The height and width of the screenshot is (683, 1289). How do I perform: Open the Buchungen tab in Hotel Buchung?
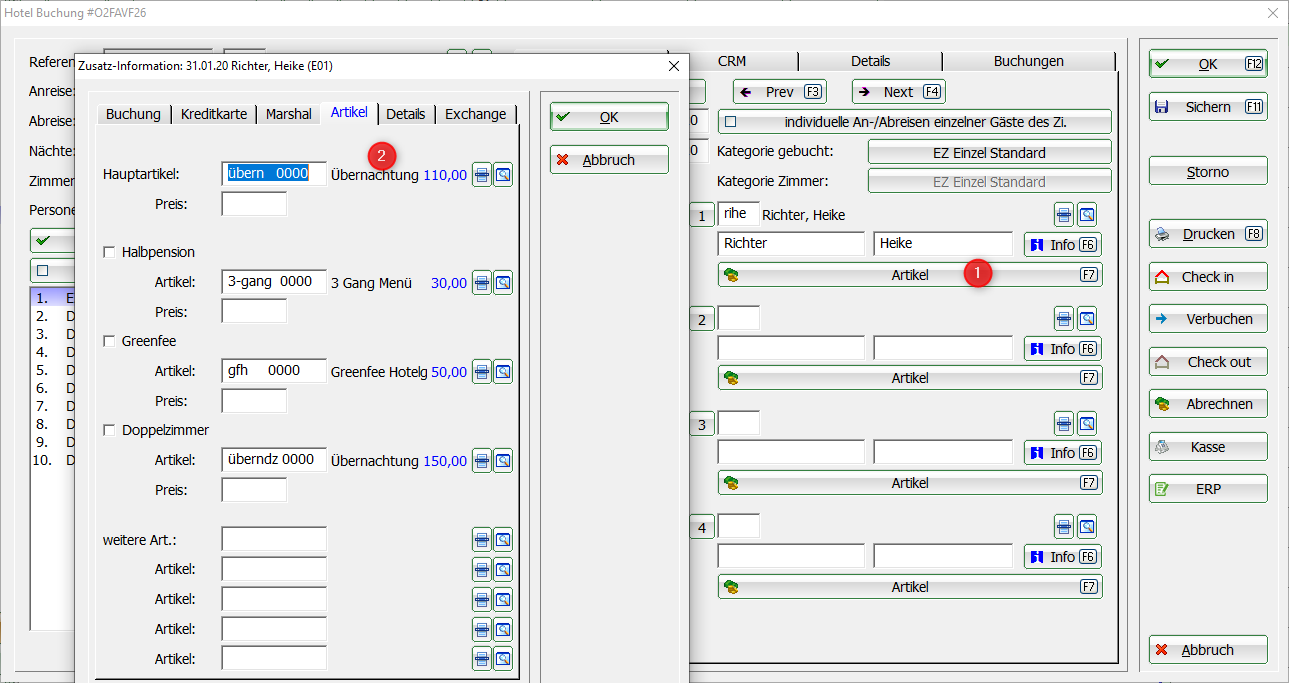(x=1029, y=61)
